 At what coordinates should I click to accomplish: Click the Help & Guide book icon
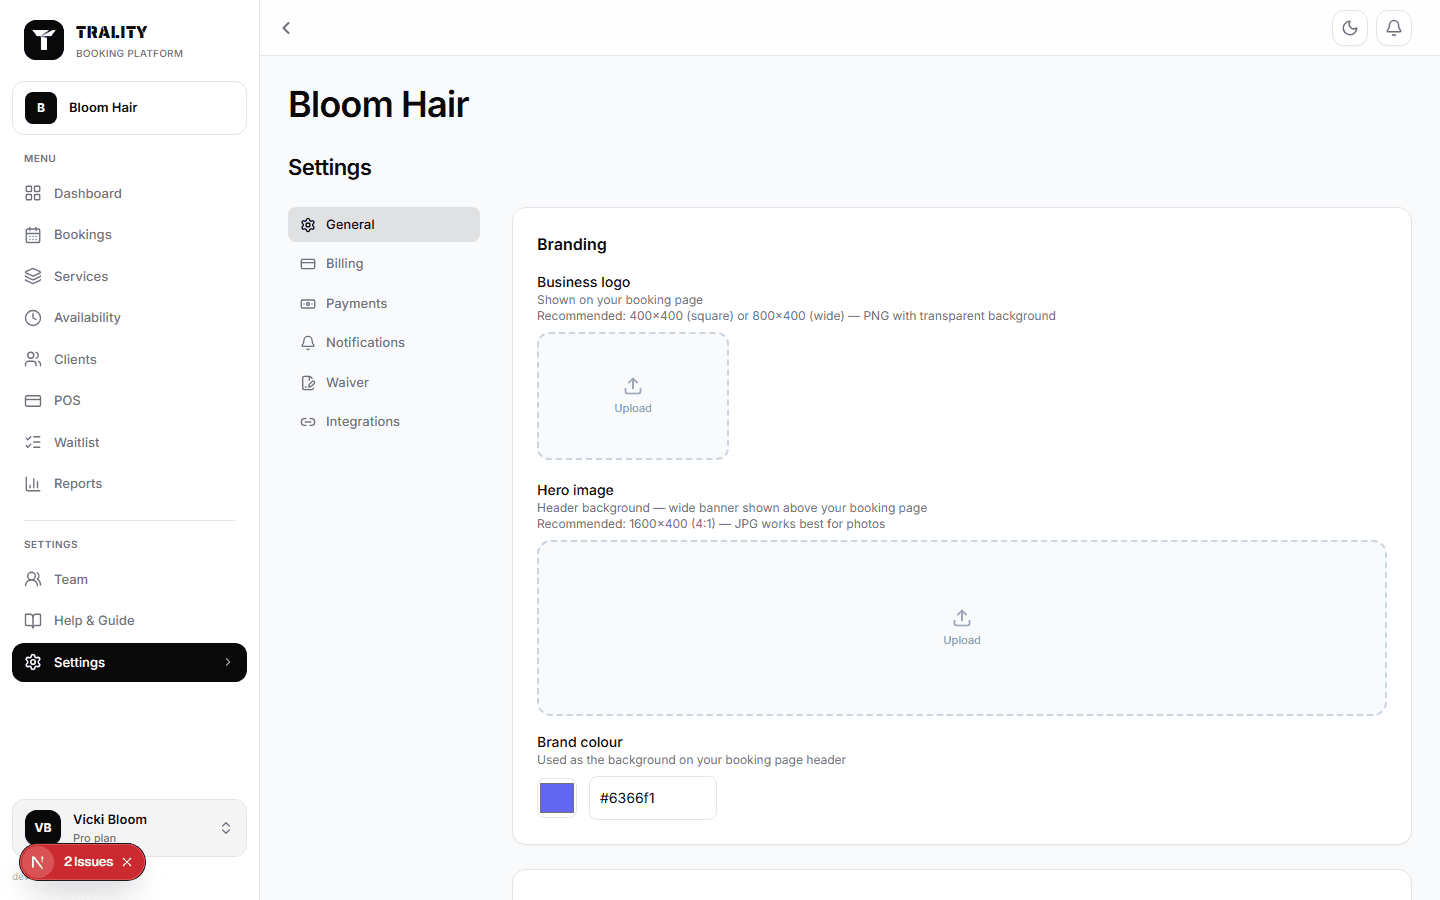pos(33,621)
